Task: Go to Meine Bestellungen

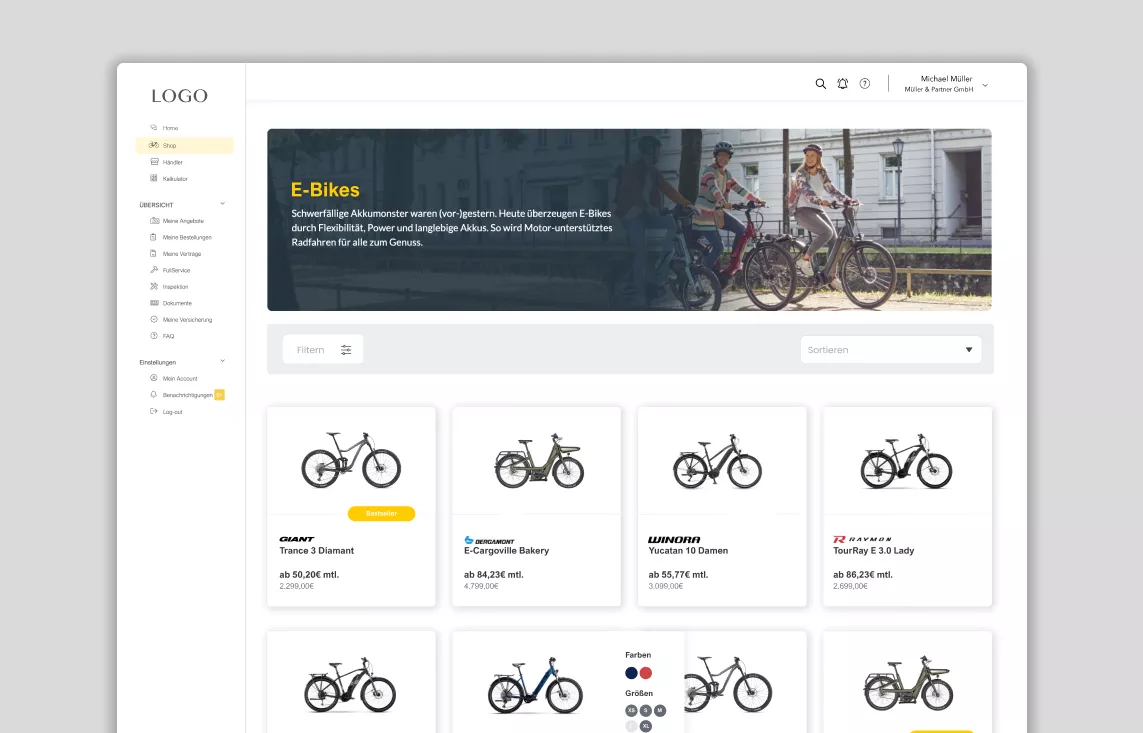Action: [187, 238]
